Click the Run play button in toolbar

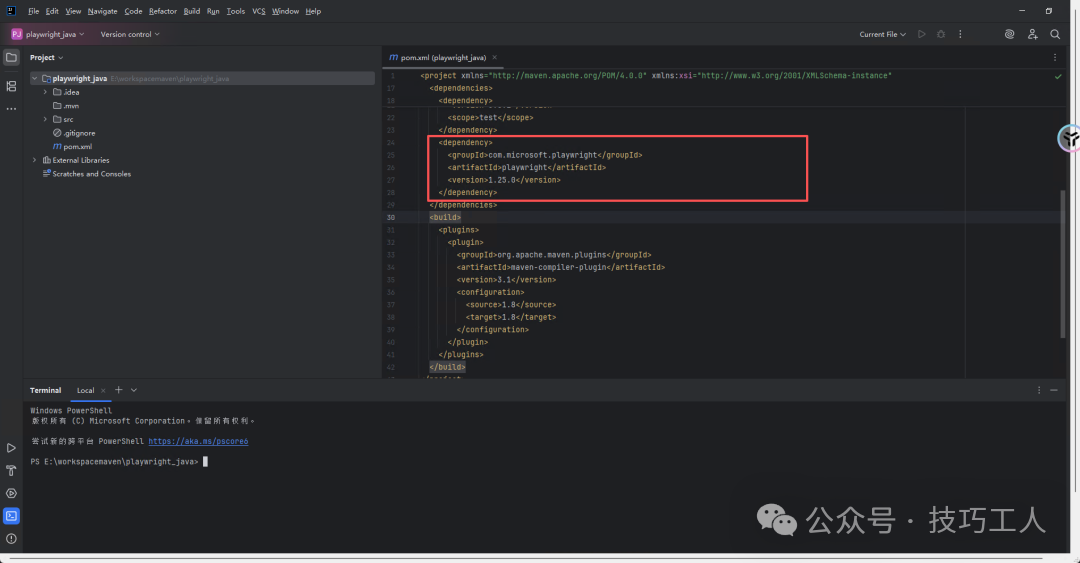pos(922,34)
